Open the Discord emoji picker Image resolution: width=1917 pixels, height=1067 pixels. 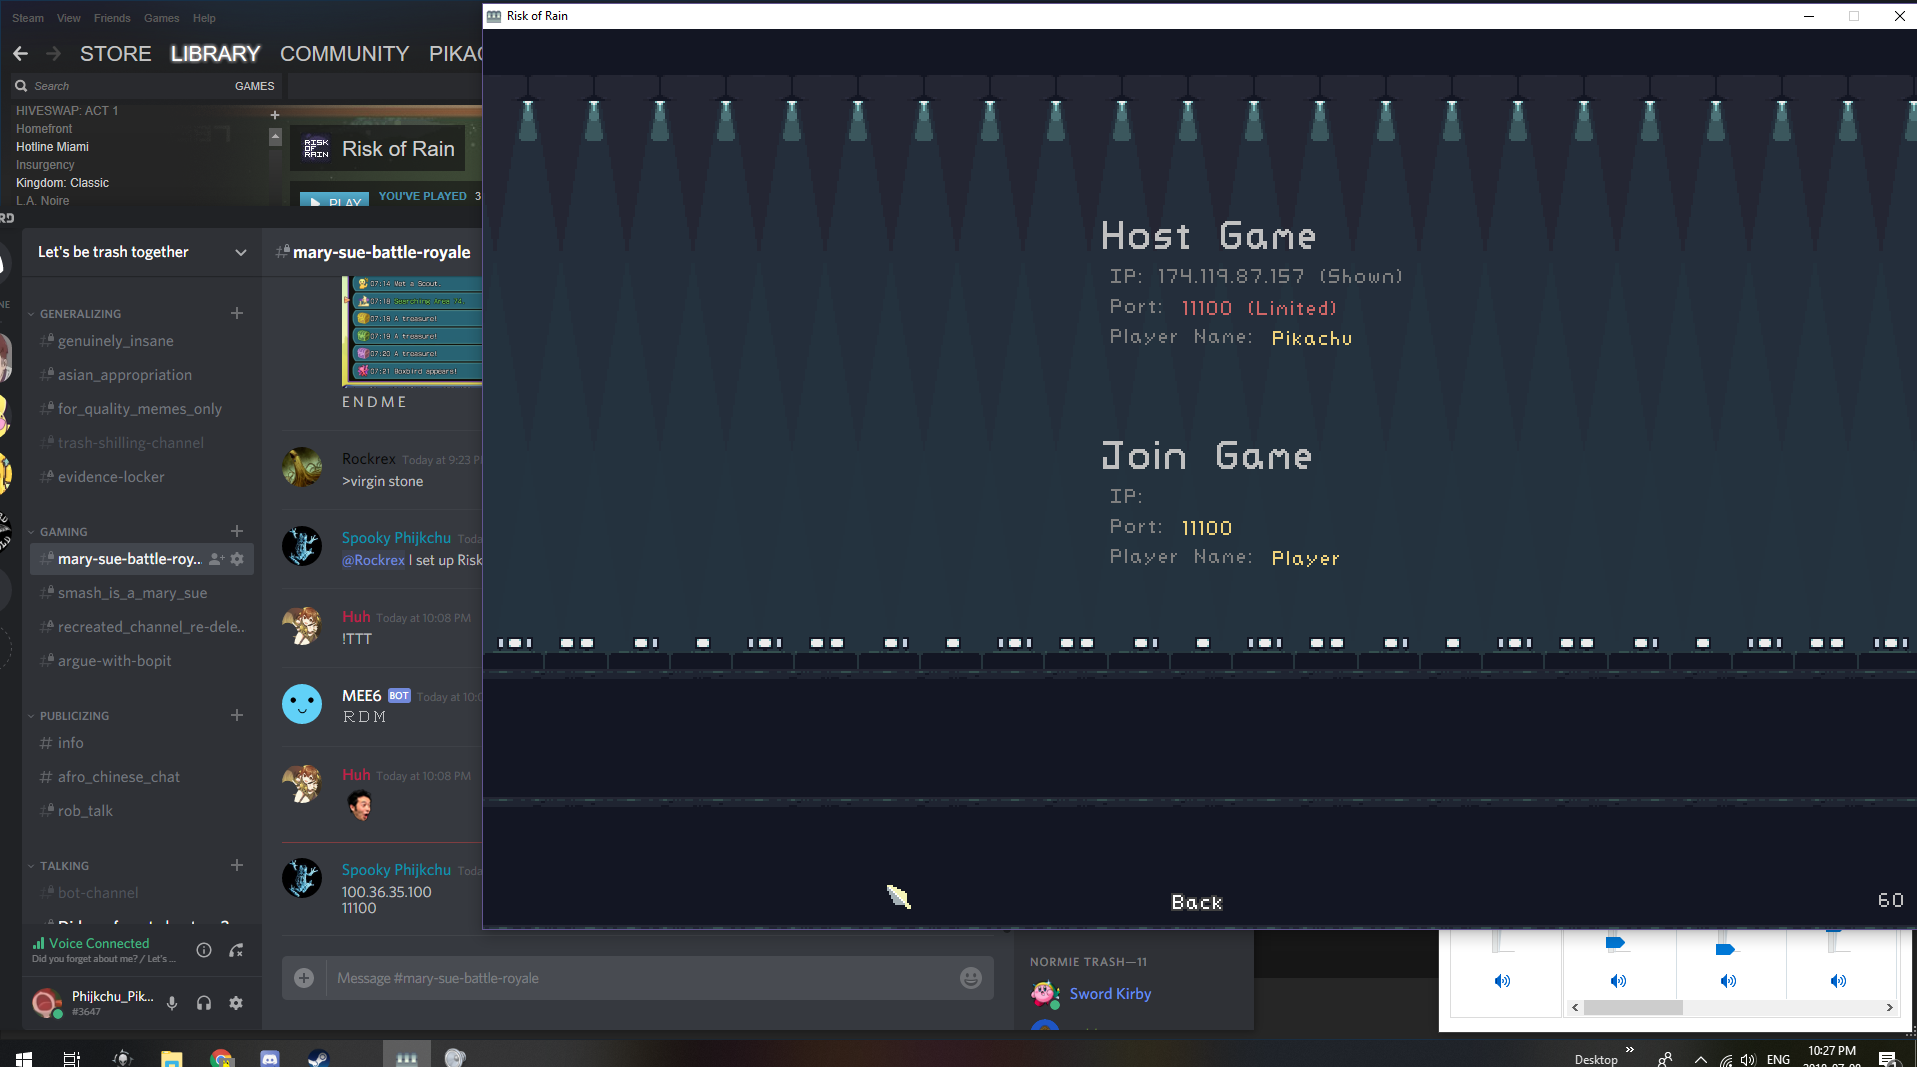click(971, 978)
